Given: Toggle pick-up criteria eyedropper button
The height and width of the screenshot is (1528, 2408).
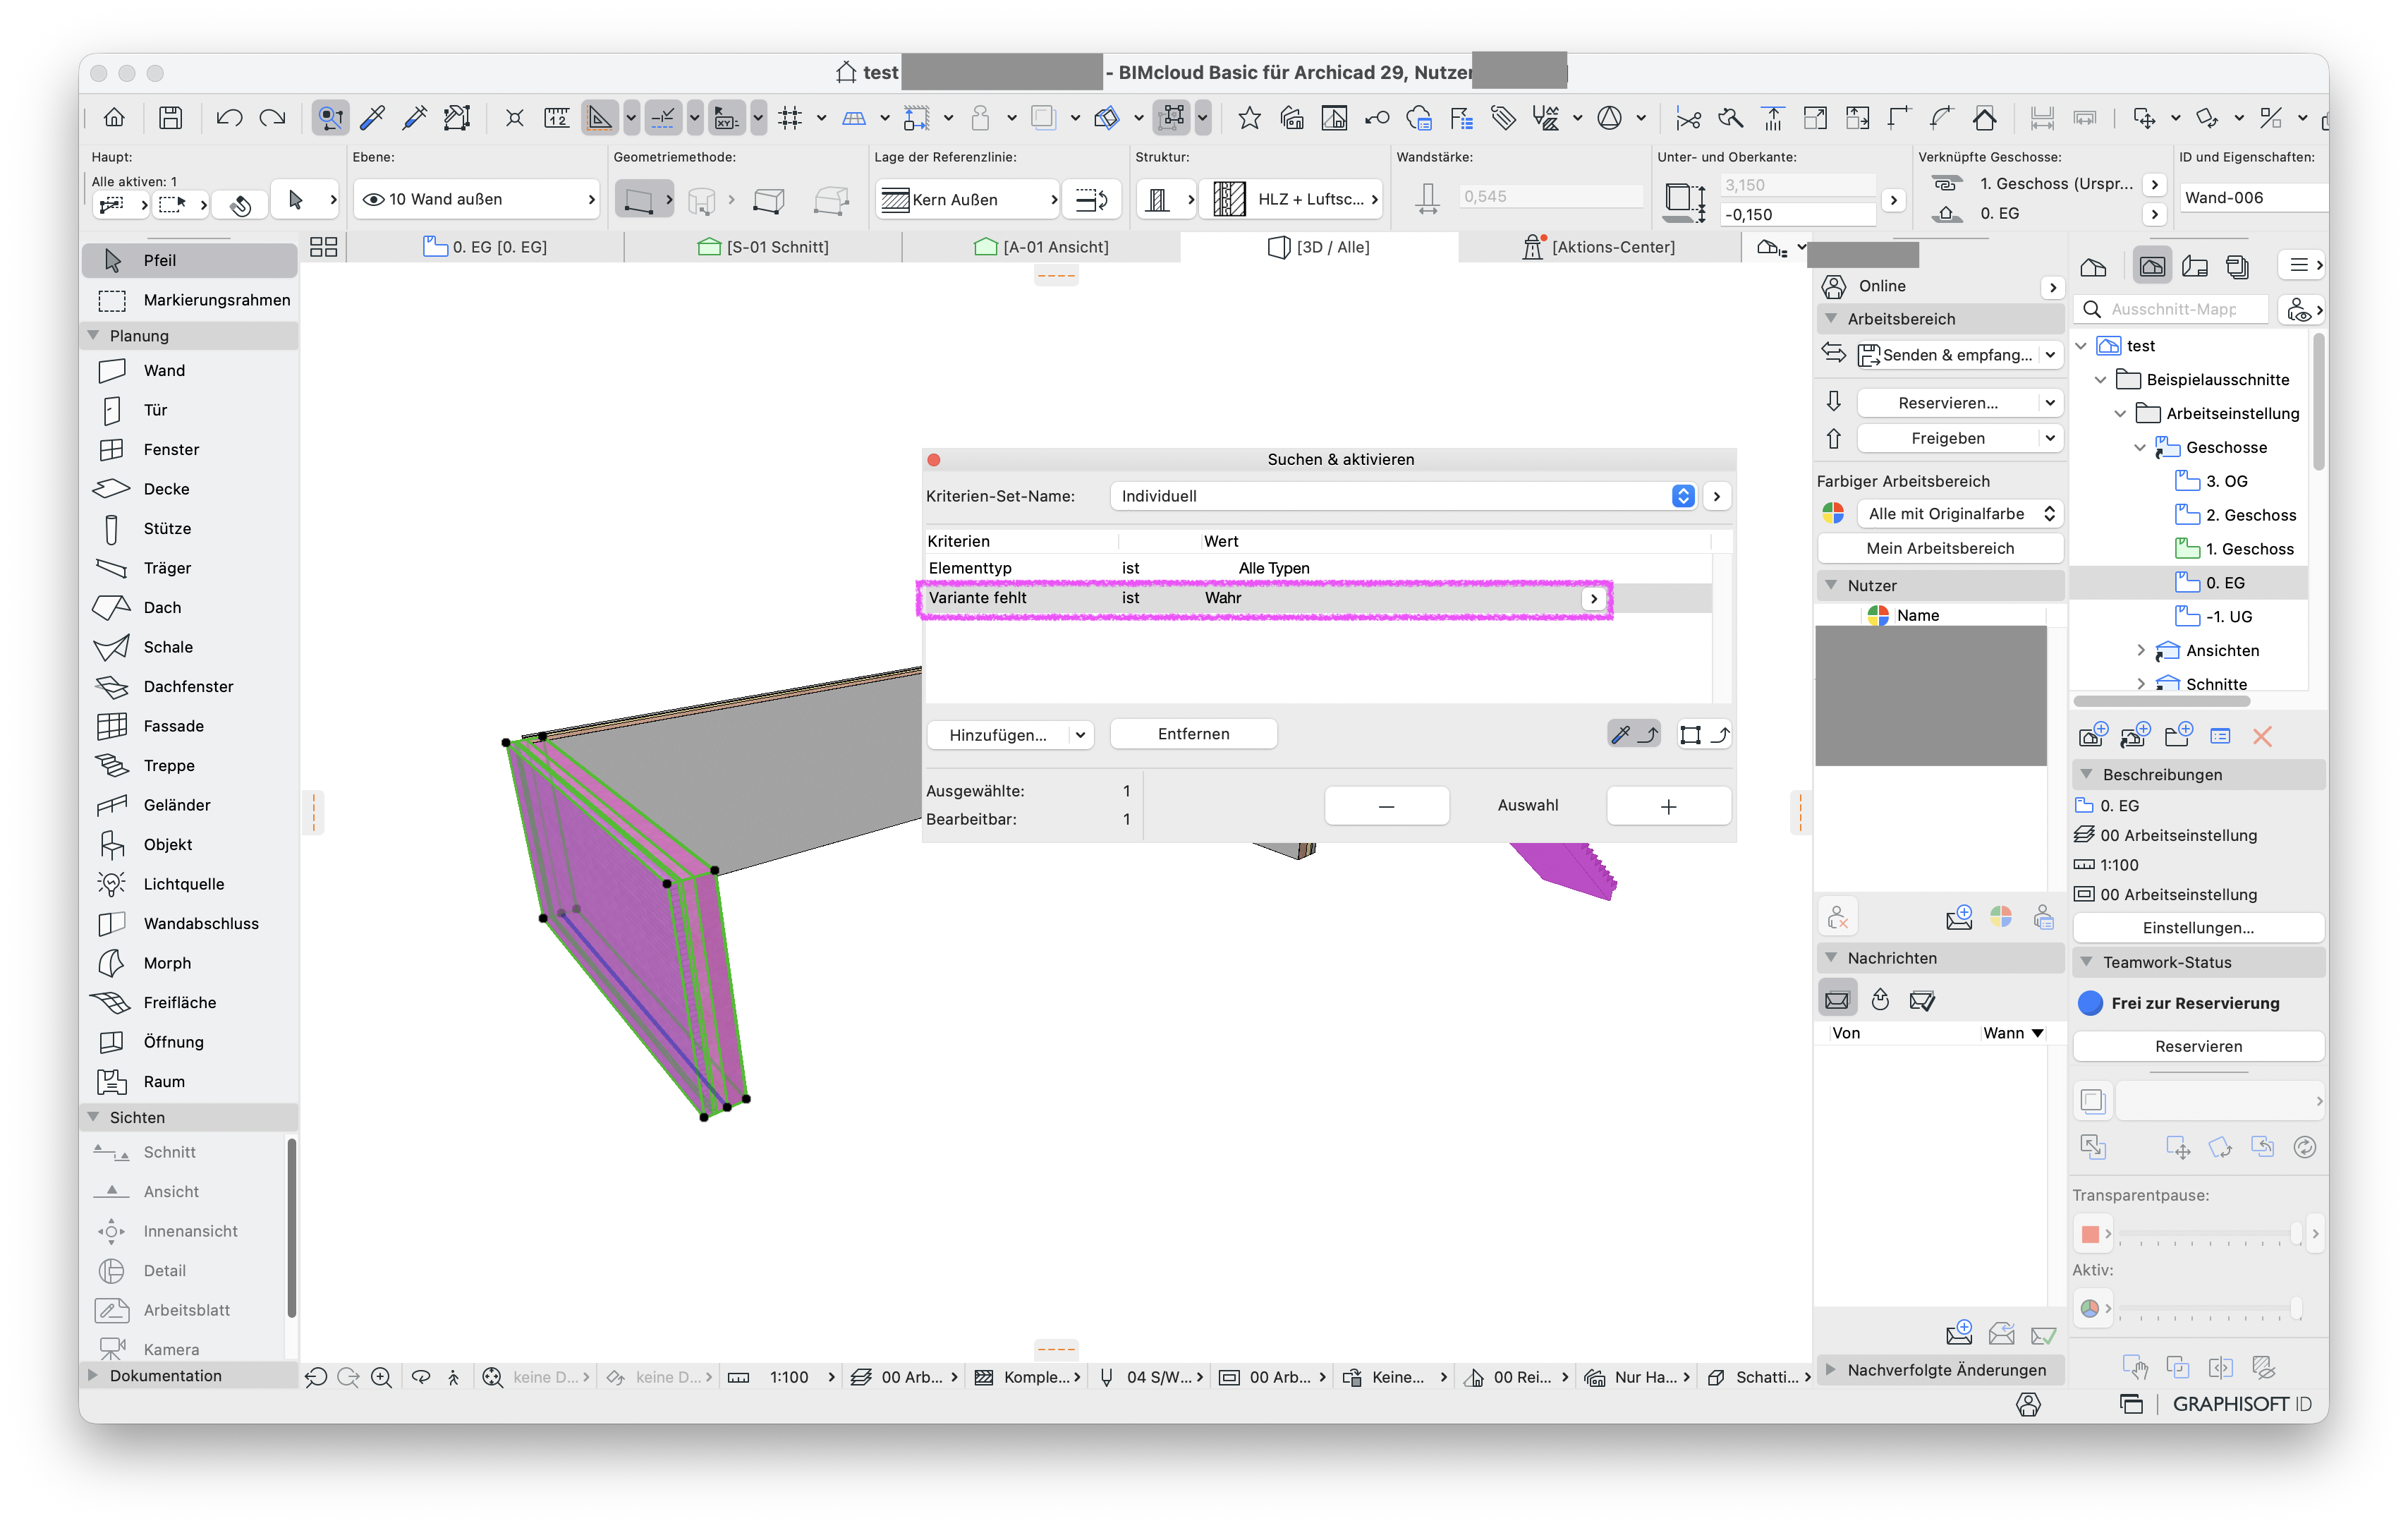Looking at the screenshot, I should 1634,734.
